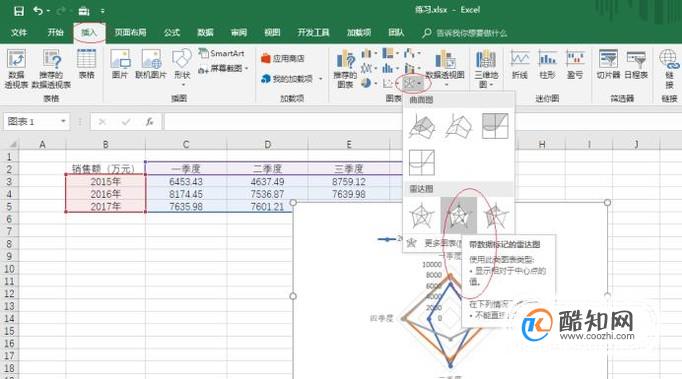Toggle the surface or radar chart dropdown
The height and width of the screenshot is (379, 682).
coord(412,83)
